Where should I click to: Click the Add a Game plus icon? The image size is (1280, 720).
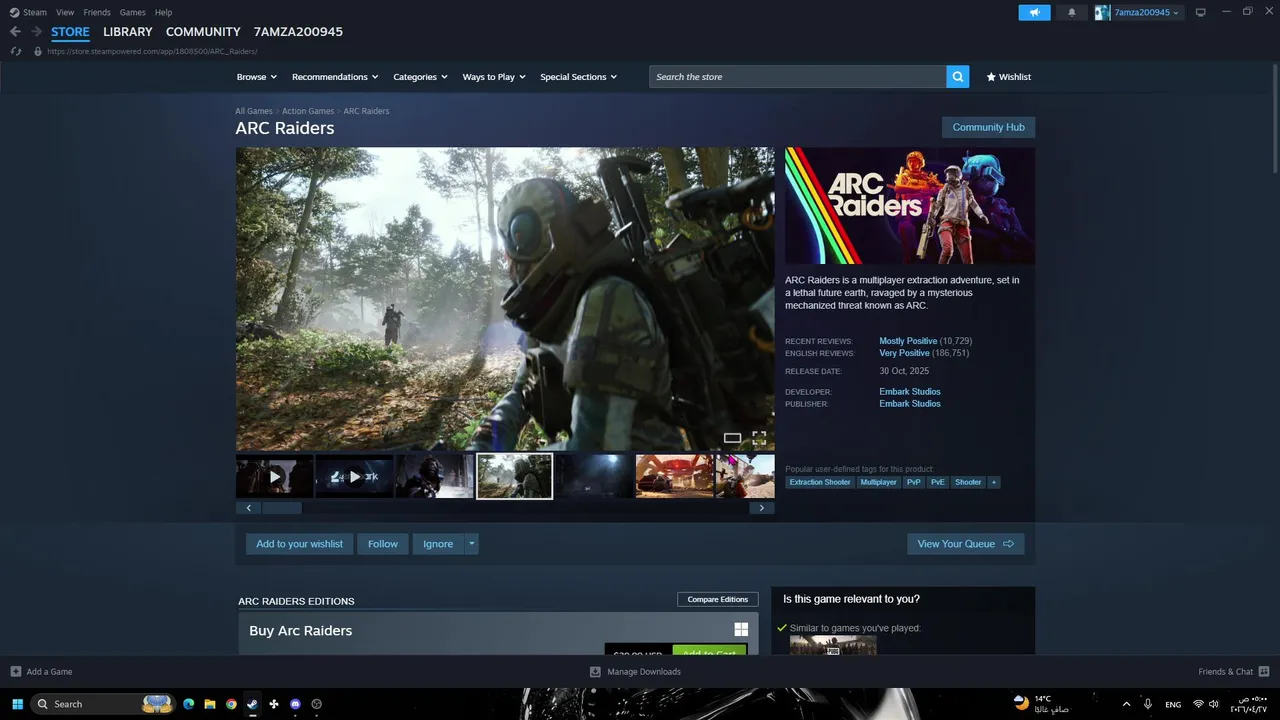[15, 671]
